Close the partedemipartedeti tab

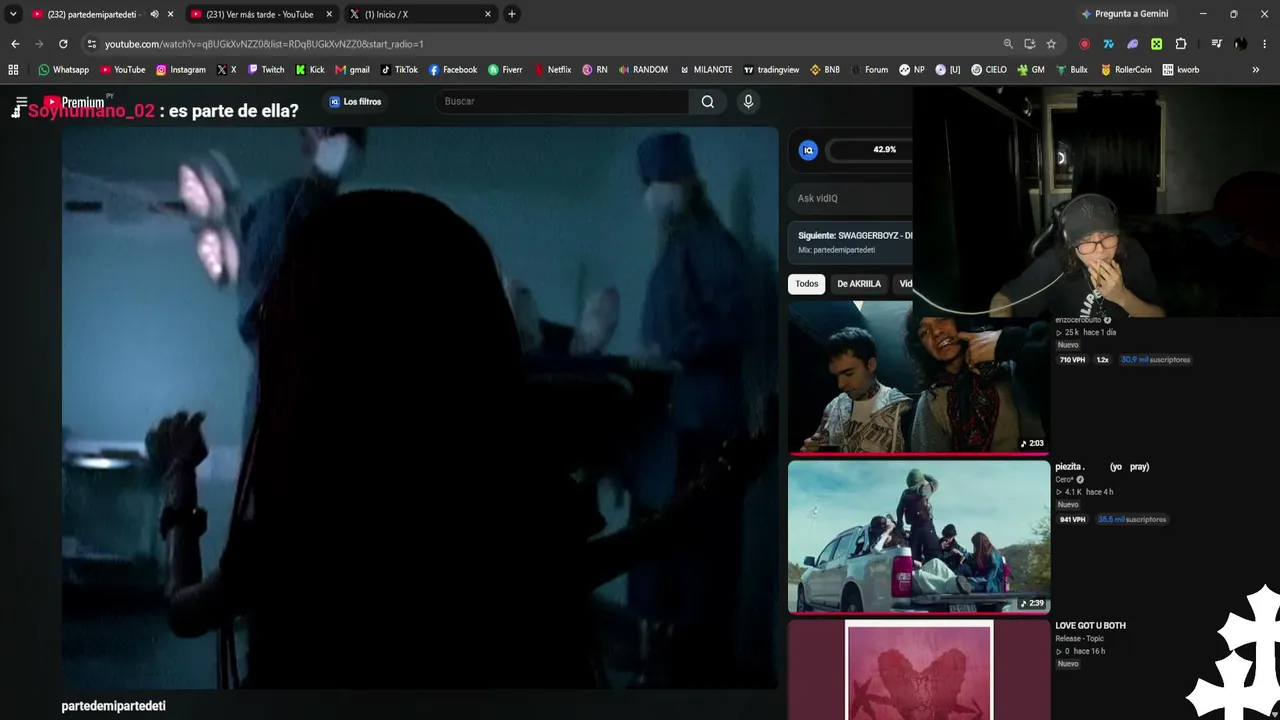tap(171, 14)
